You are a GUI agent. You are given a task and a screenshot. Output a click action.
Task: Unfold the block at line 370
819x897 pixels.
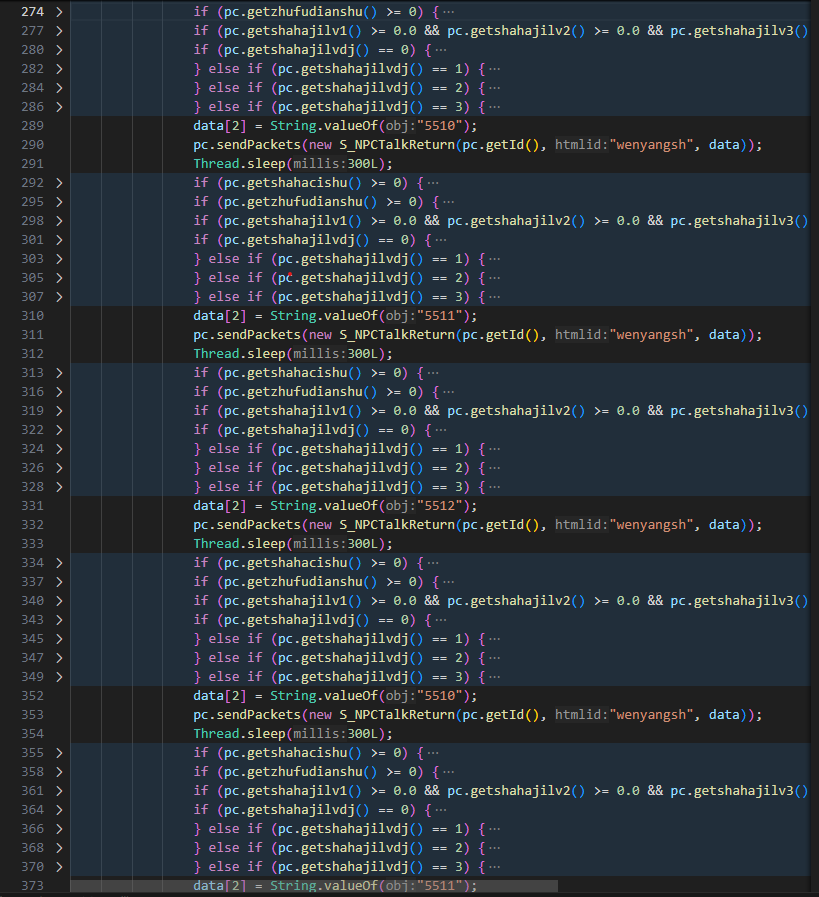pyautogui.click(x=59, y=867)
